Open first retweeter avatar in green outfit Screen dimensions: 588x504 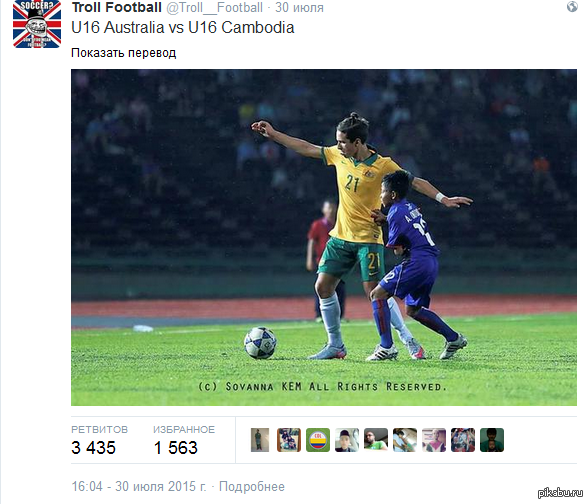[x=260, y=440]
